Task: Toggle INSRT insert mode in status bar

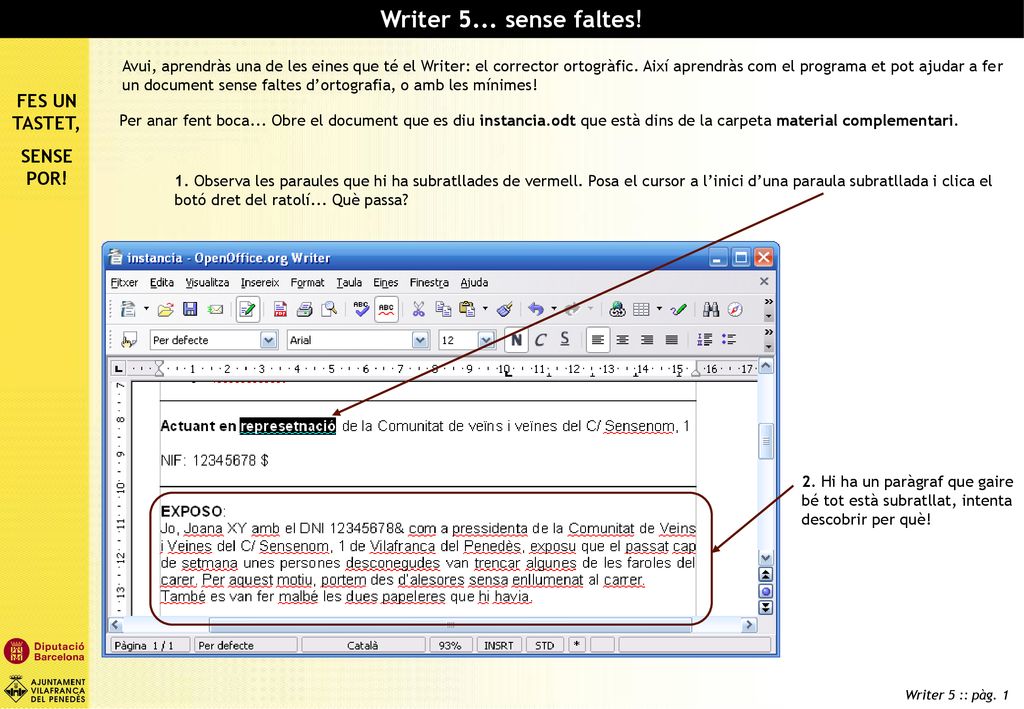Action: pos(498,645)
